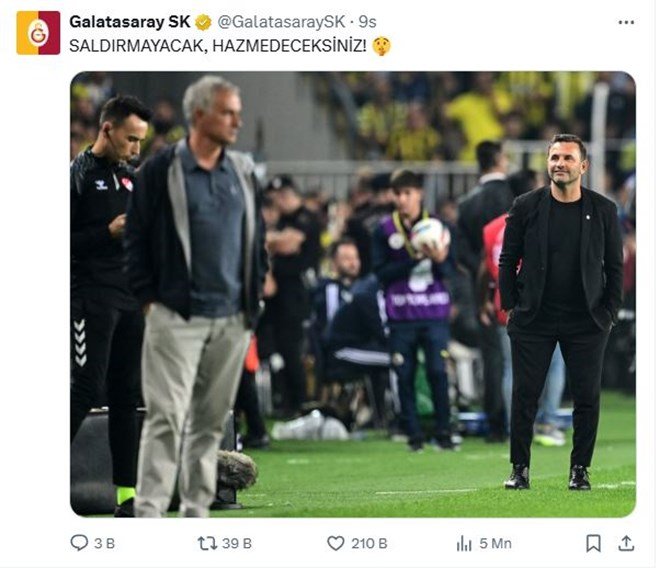
Task: Click the retweet arrows icon
Action: (x=207, y=543)
